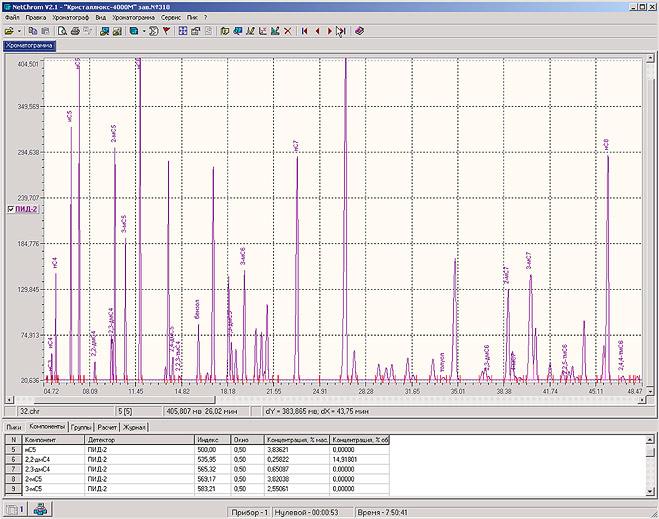
Task: Jump to first chromatogram with red arrow-bar icon
Action: click(x=304, y=31)
